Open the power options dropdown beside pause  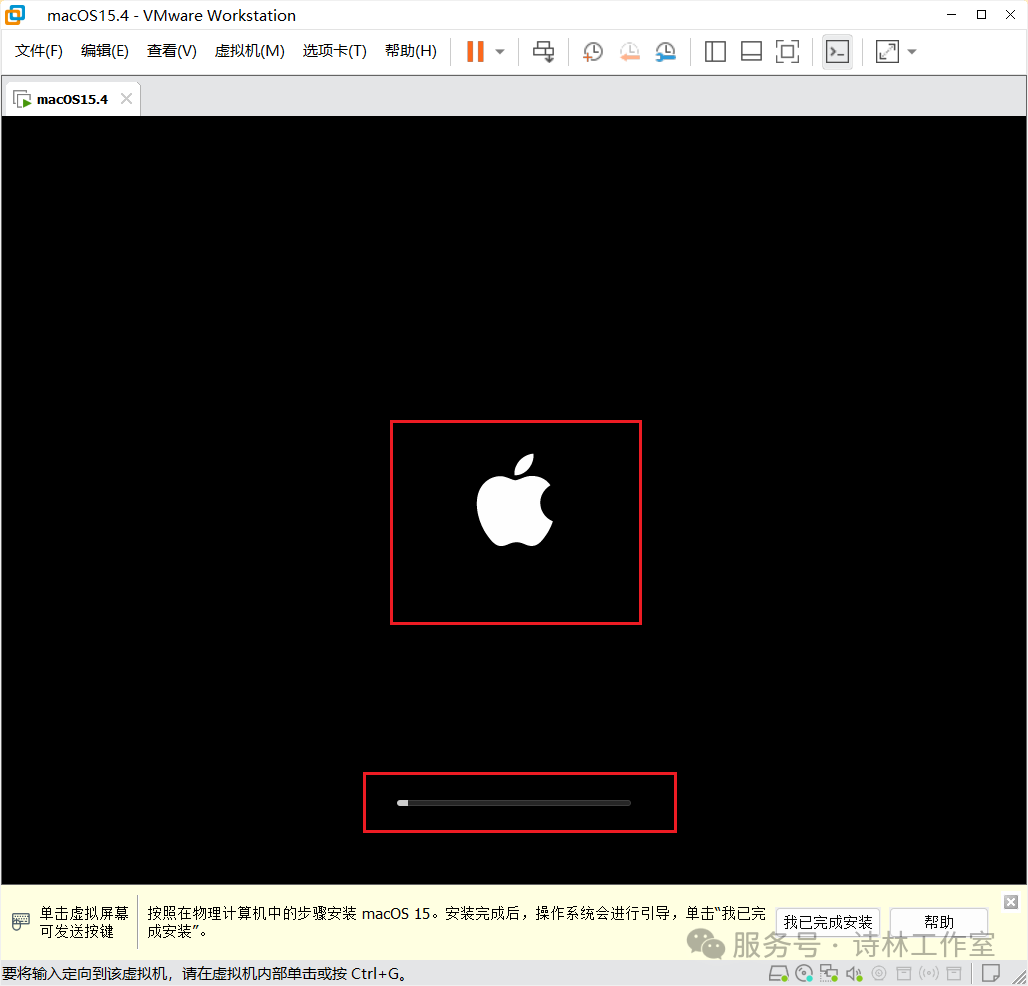[500, 52]
